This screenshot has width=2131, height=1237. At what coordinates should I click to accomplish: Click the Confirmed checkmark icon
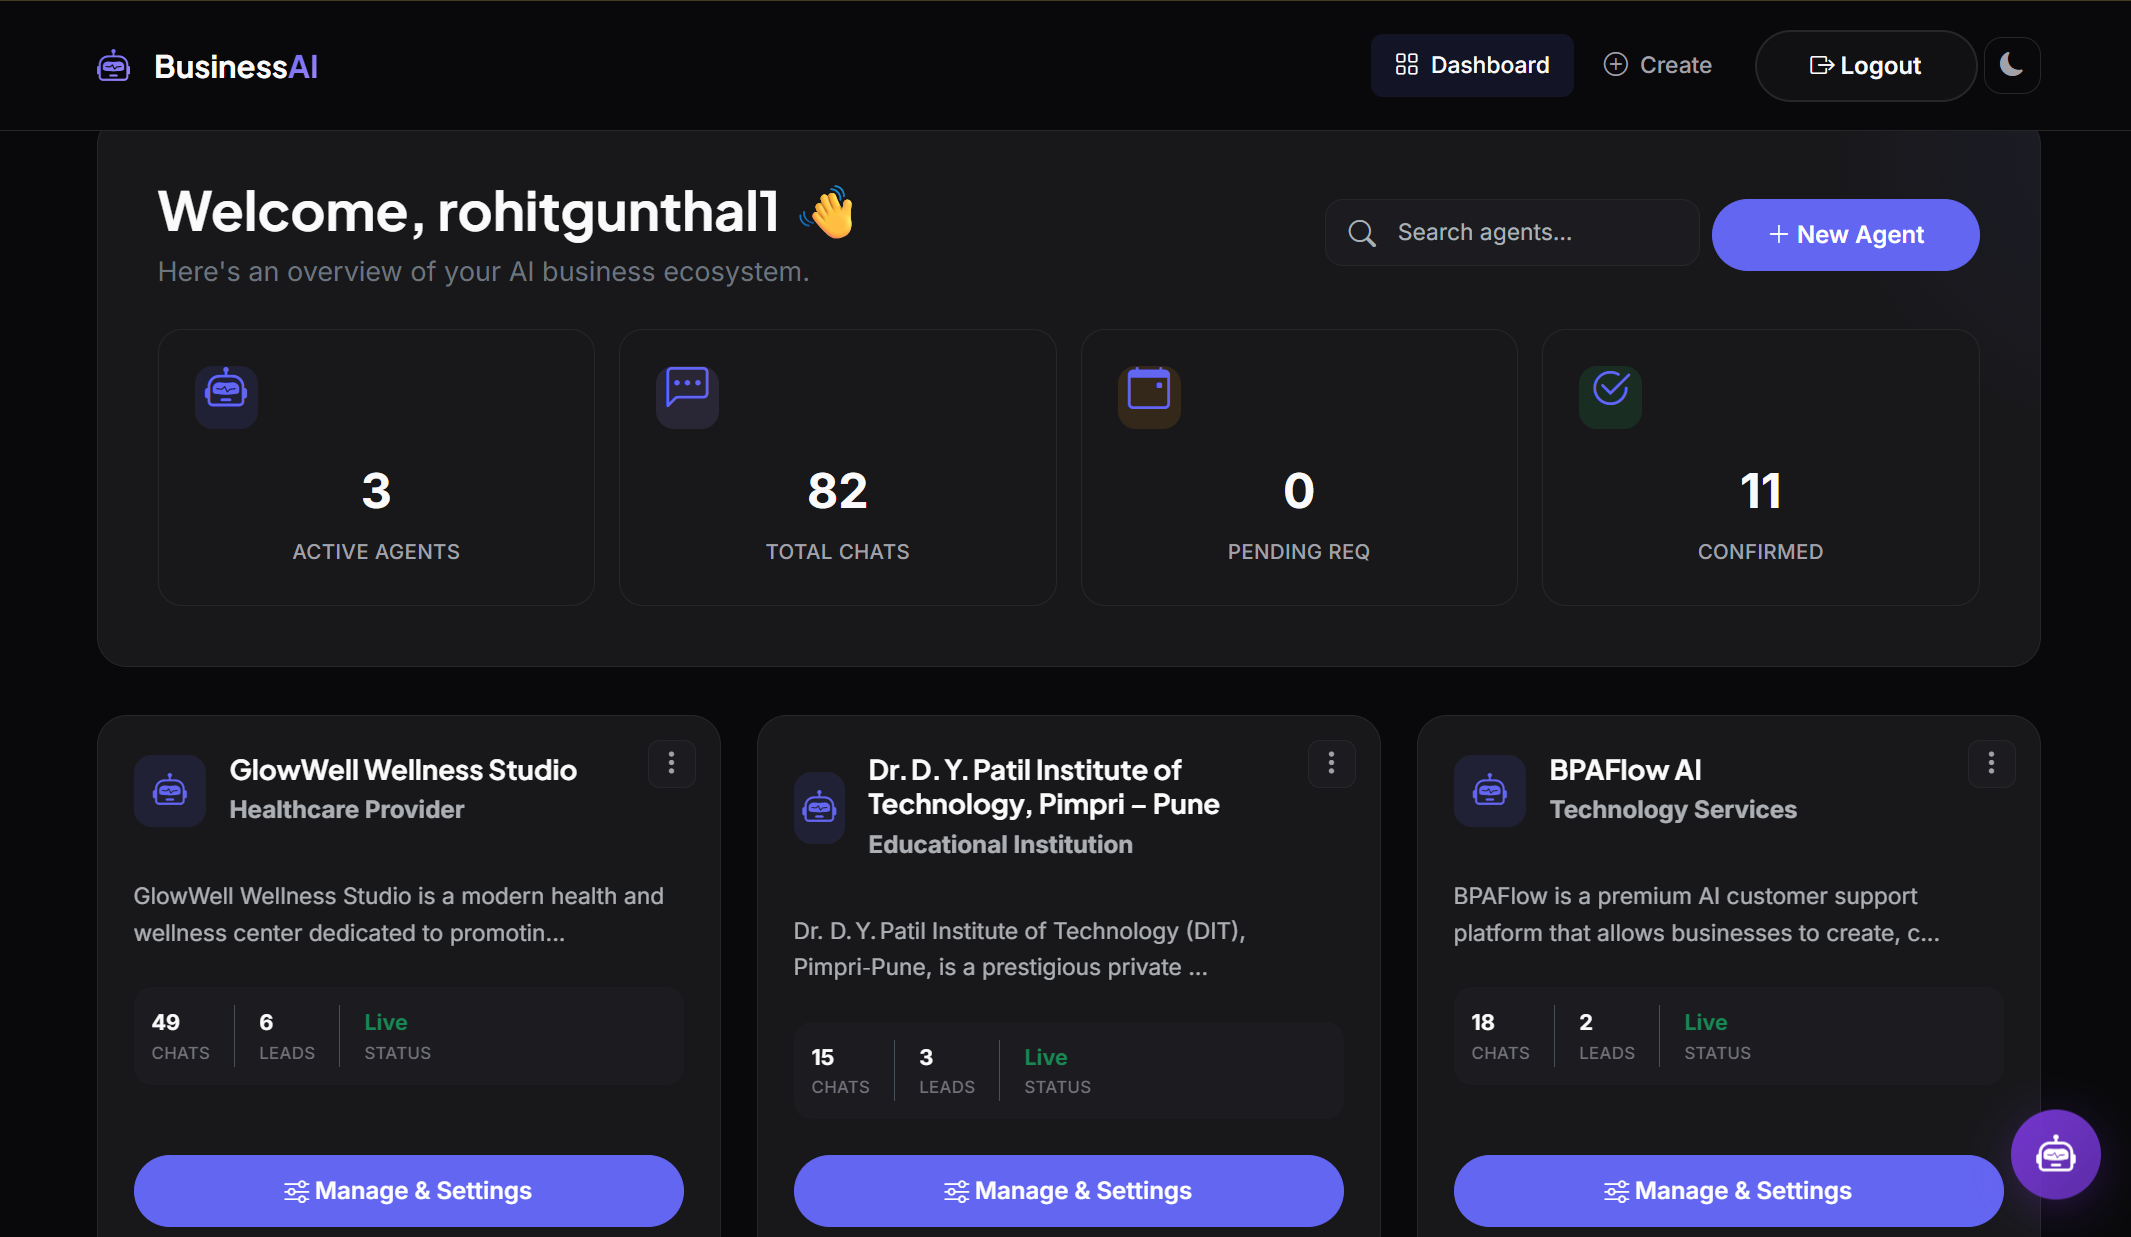pyautogui.click(x=1610, y=395)
